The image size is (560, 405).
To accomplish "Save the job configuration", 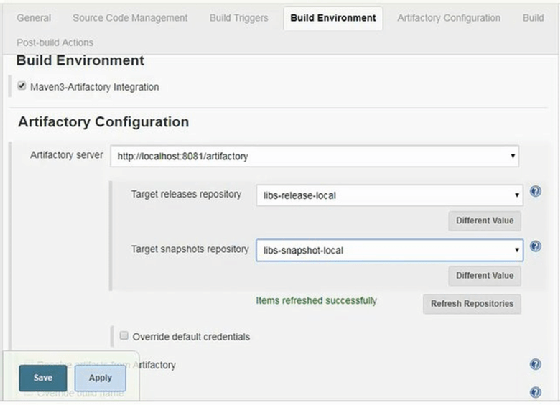I will (43, 378).
